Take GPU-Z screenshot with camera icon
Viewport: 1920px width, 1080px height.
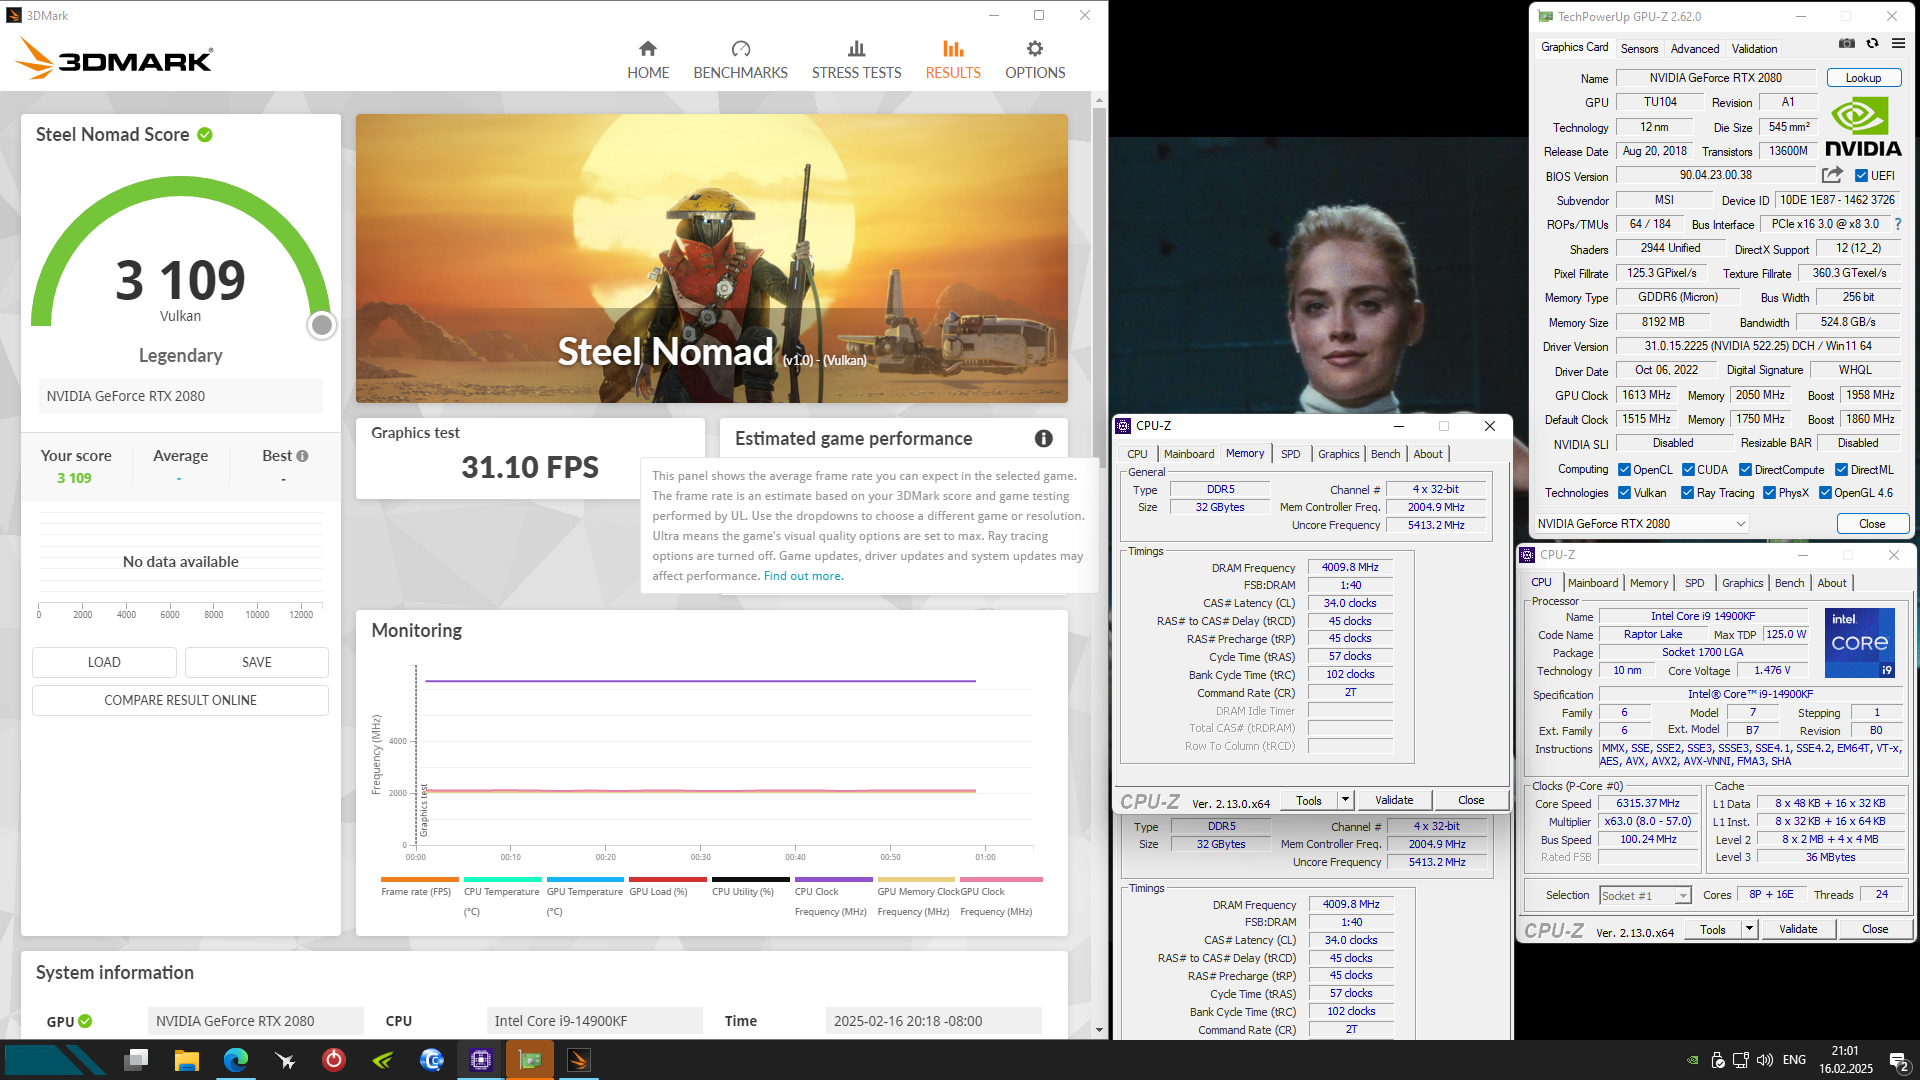tap(1847, 44)
